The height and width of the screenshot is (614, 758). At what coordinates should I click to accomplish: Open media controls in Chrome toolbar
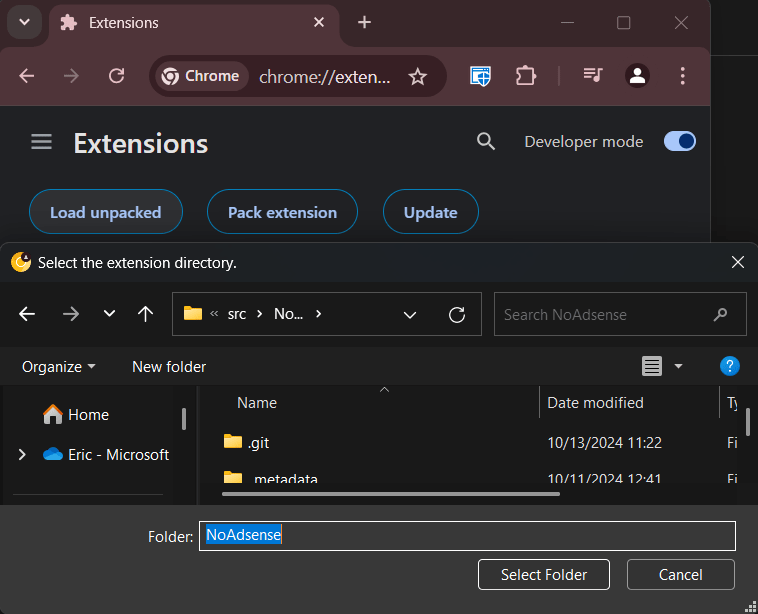coord(592,75)
